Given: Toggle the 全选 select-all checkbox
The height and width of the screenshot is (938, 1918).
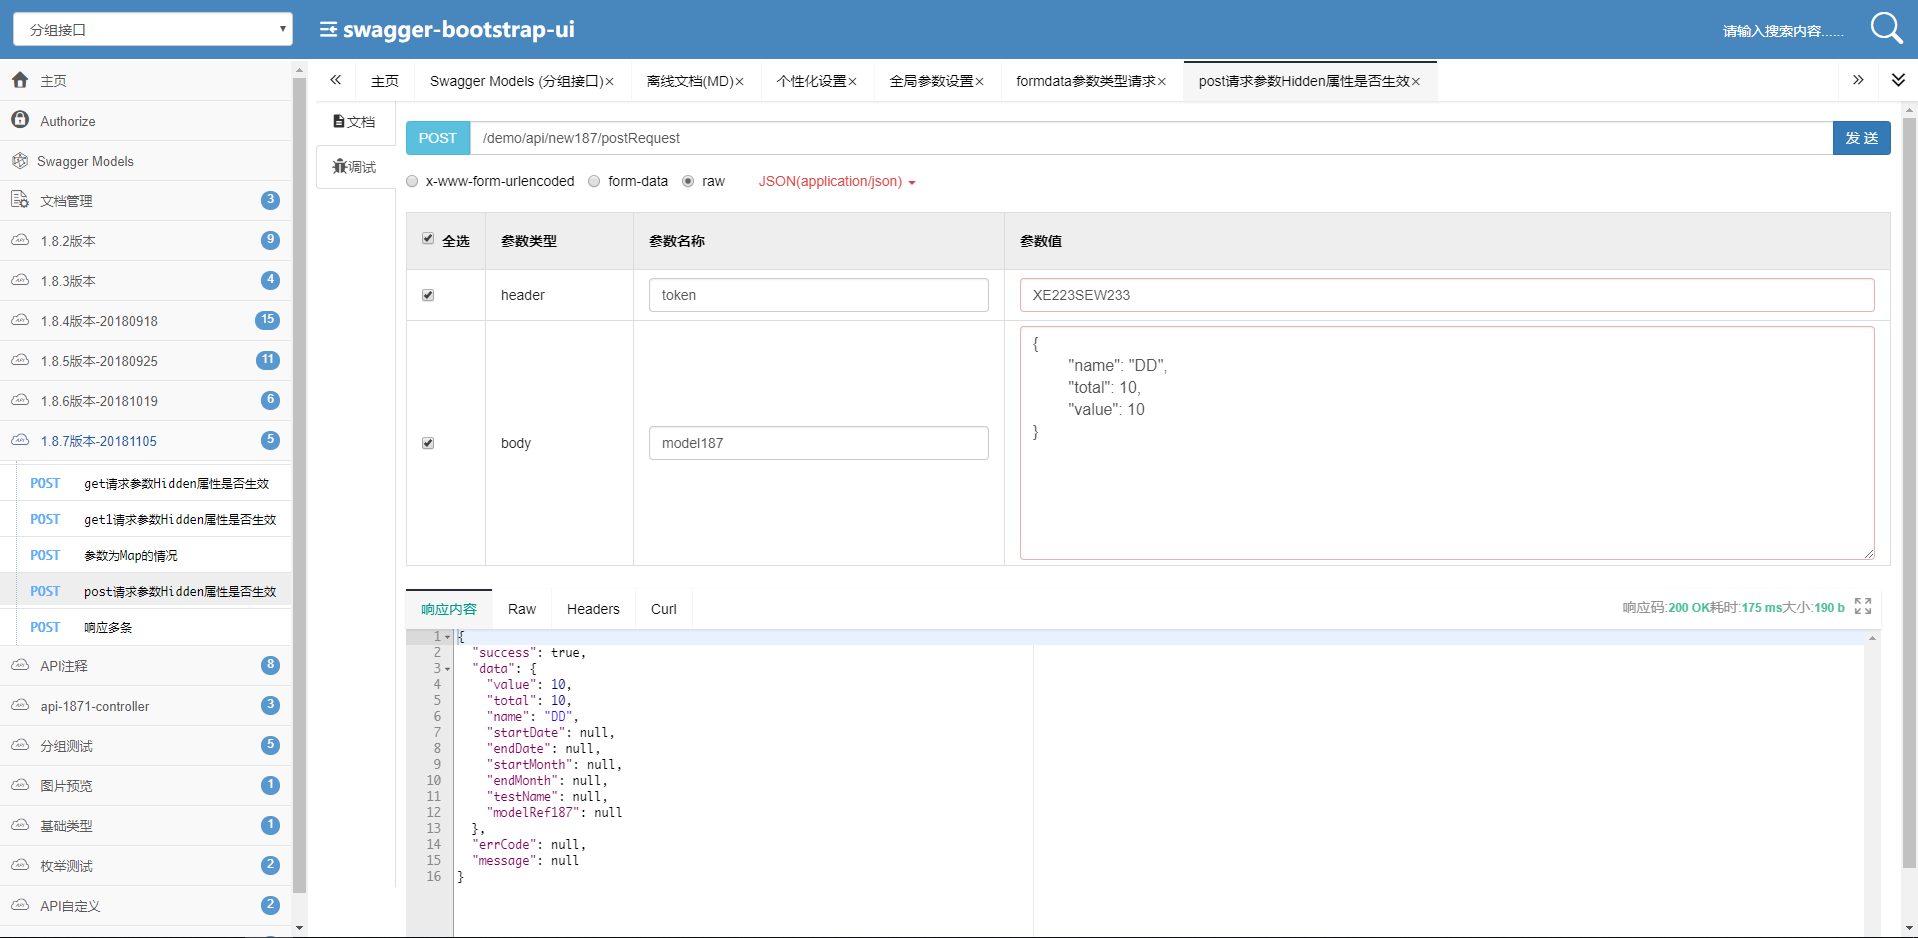Looking at the screenshot, I should [428, 239].
